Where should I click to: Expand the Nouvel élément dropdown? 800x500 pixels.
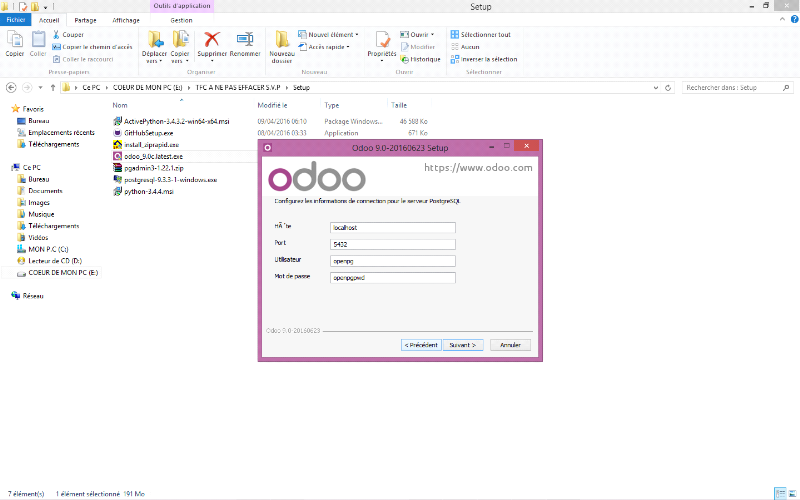click(x=334, y=34)
